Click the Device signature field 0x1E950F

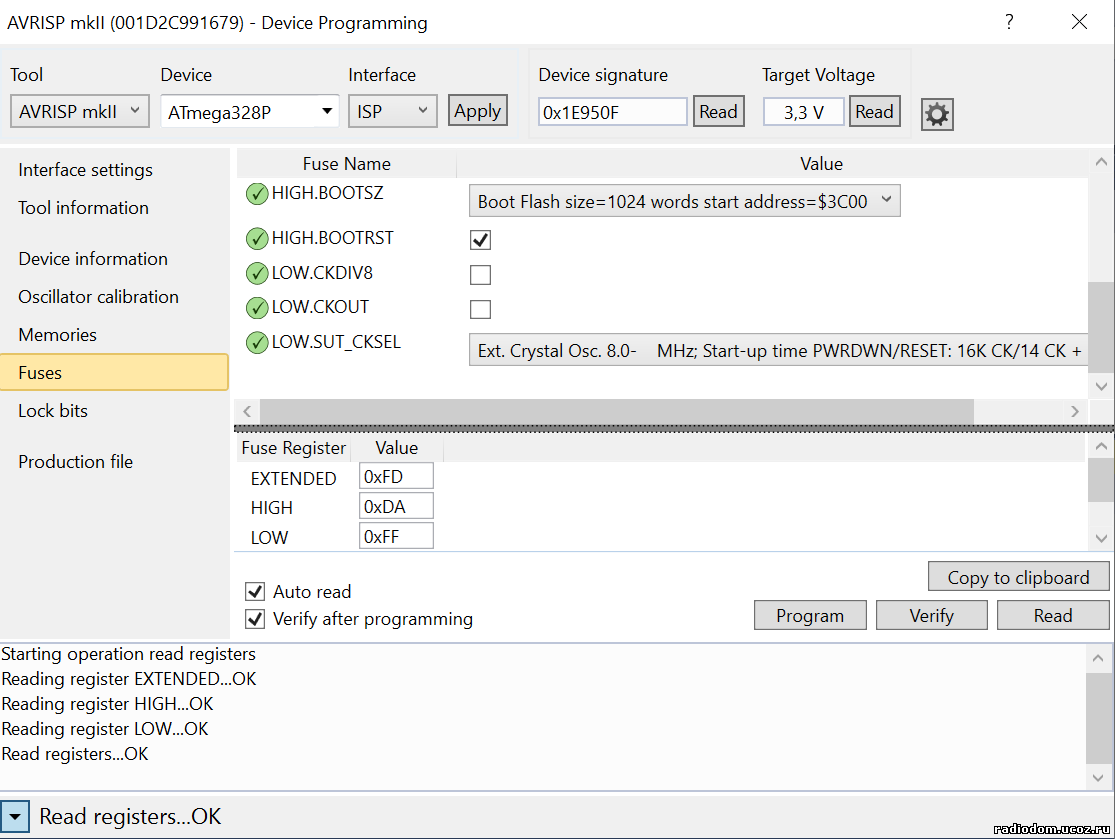pyautogui.click(x=612, y=112)
